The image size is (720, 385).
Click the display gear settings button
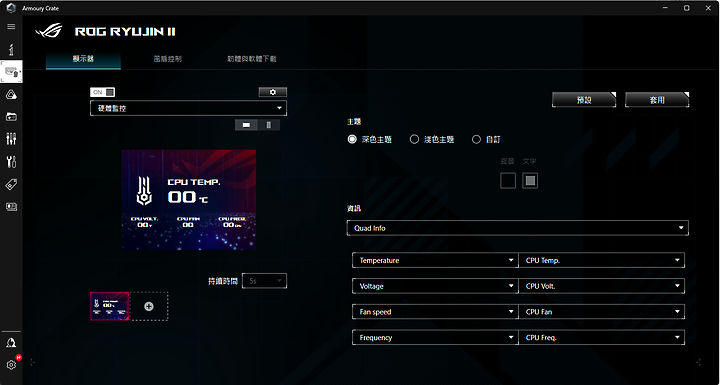[273, 92]
